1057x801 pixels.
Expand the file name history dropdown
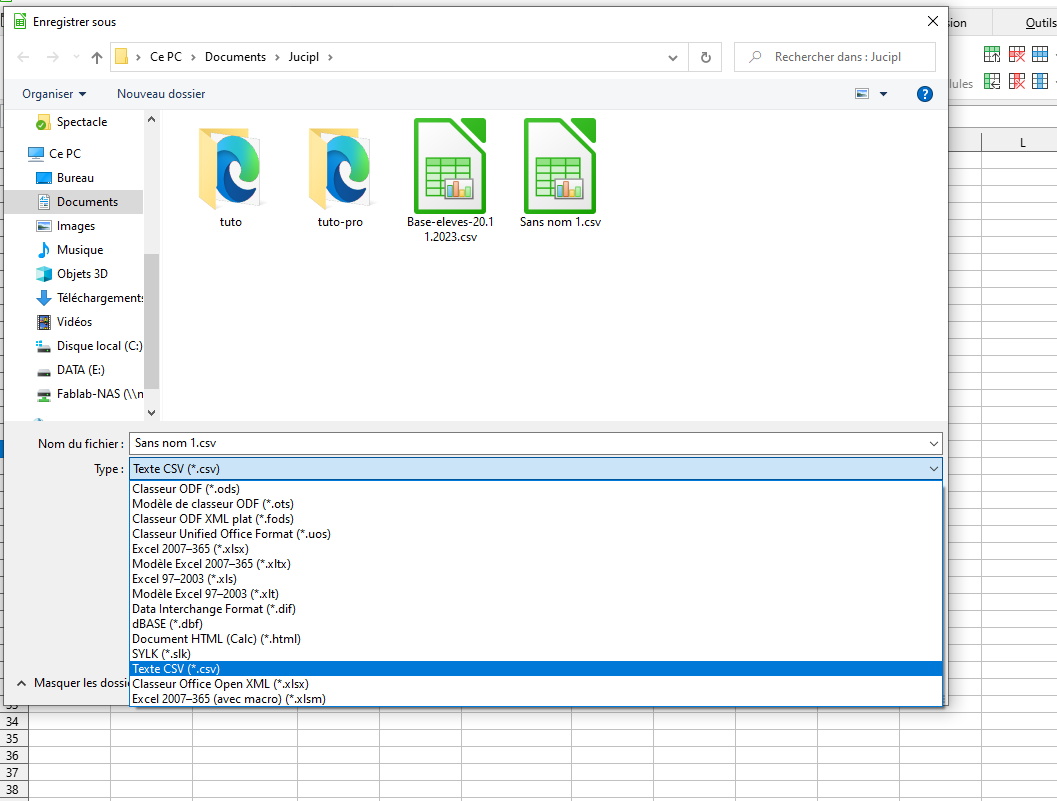tap(933, 443)
